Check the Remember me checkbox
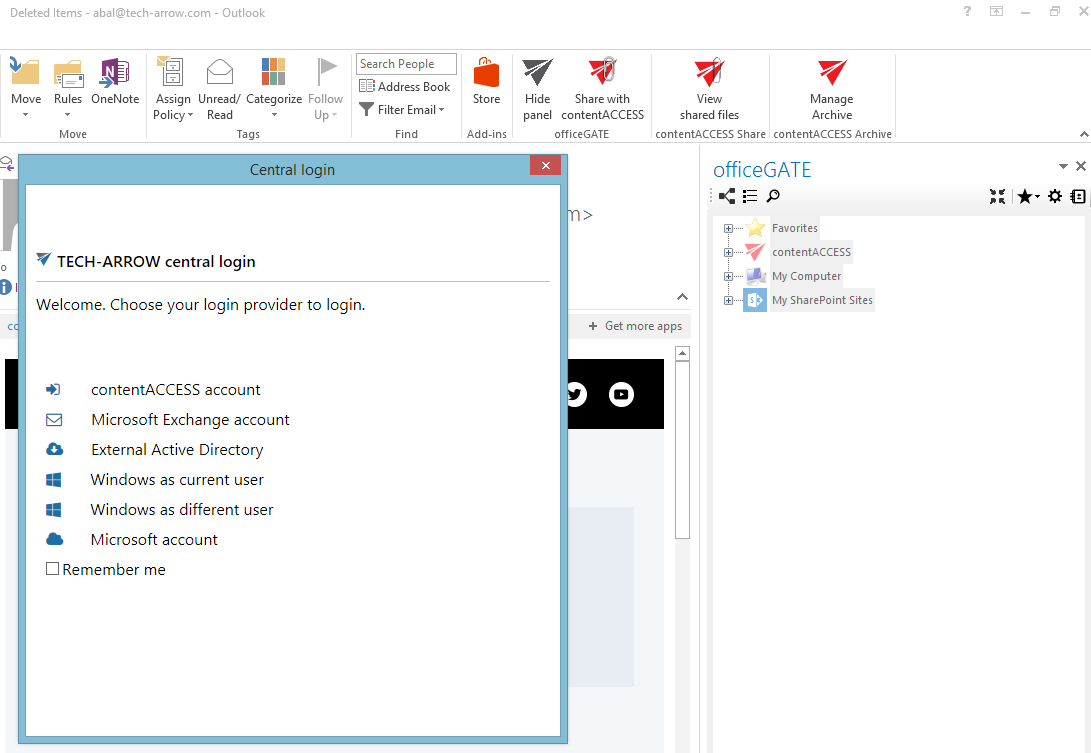Viewport: 1091px width, 753px height. (52, 568)
